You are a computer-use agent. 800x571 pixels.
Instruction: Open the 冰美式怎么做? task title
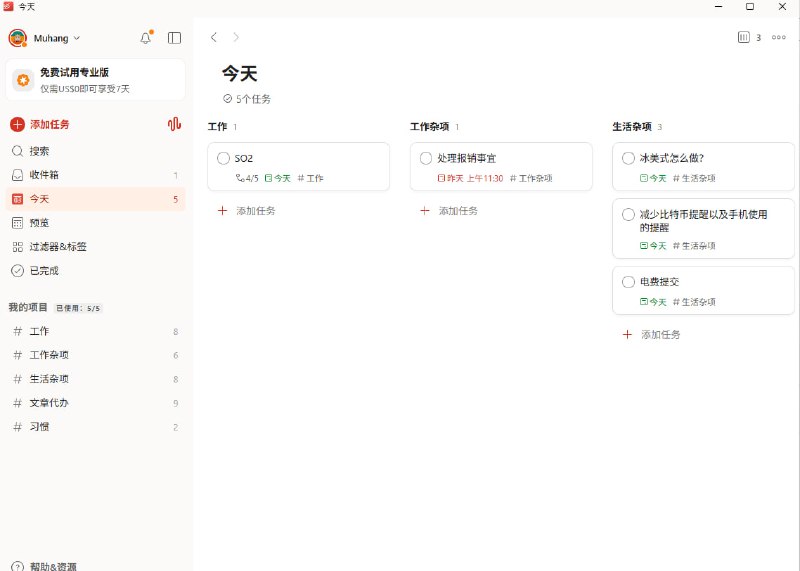click(672, 158)
